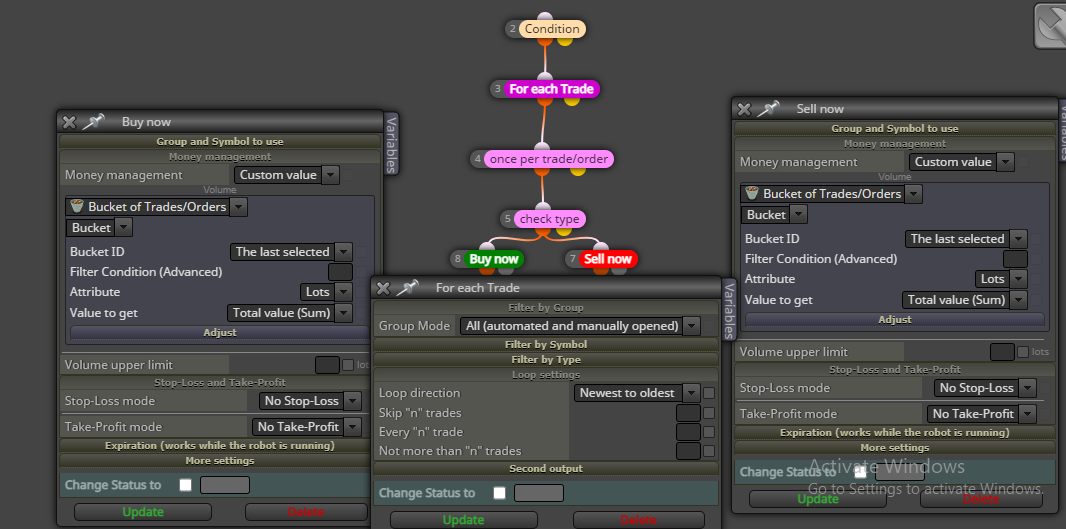This screenshot has height=529, width=1066.
Task: Toggle the Loop direction row checkbox
Action: (709, 393)
